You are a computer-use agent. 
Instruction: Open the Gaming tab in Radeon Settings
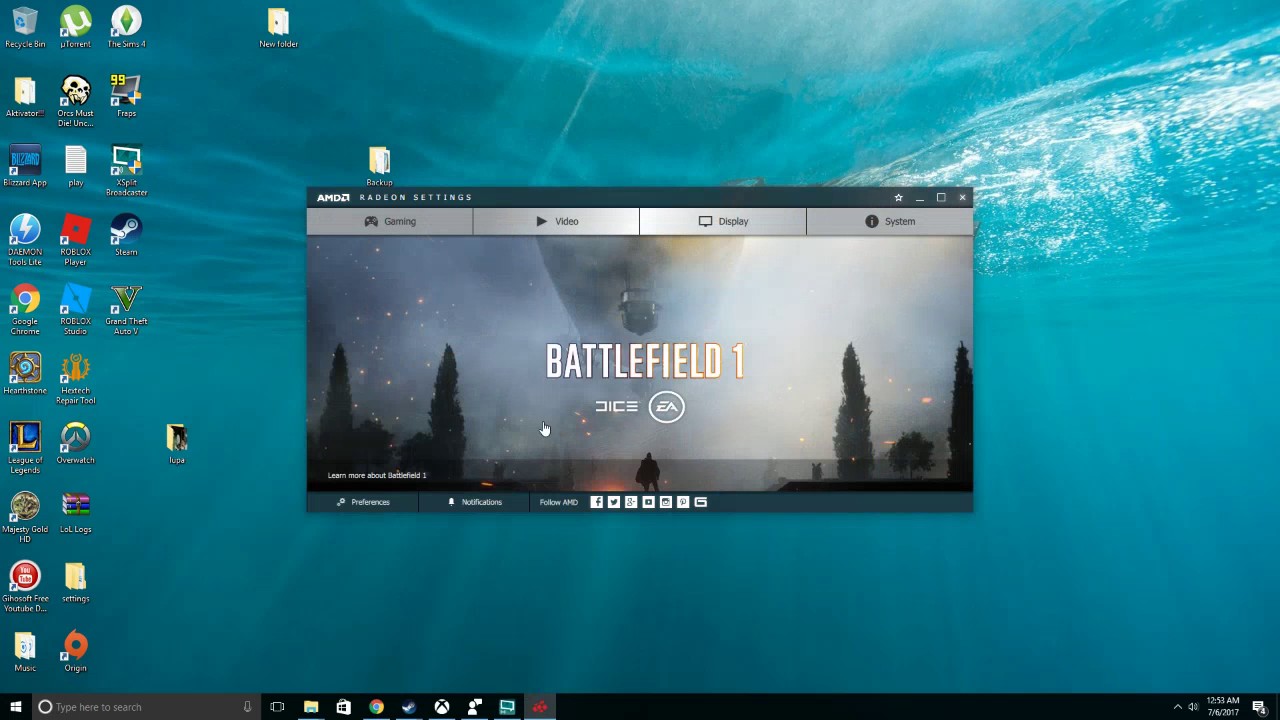(390, 221)
